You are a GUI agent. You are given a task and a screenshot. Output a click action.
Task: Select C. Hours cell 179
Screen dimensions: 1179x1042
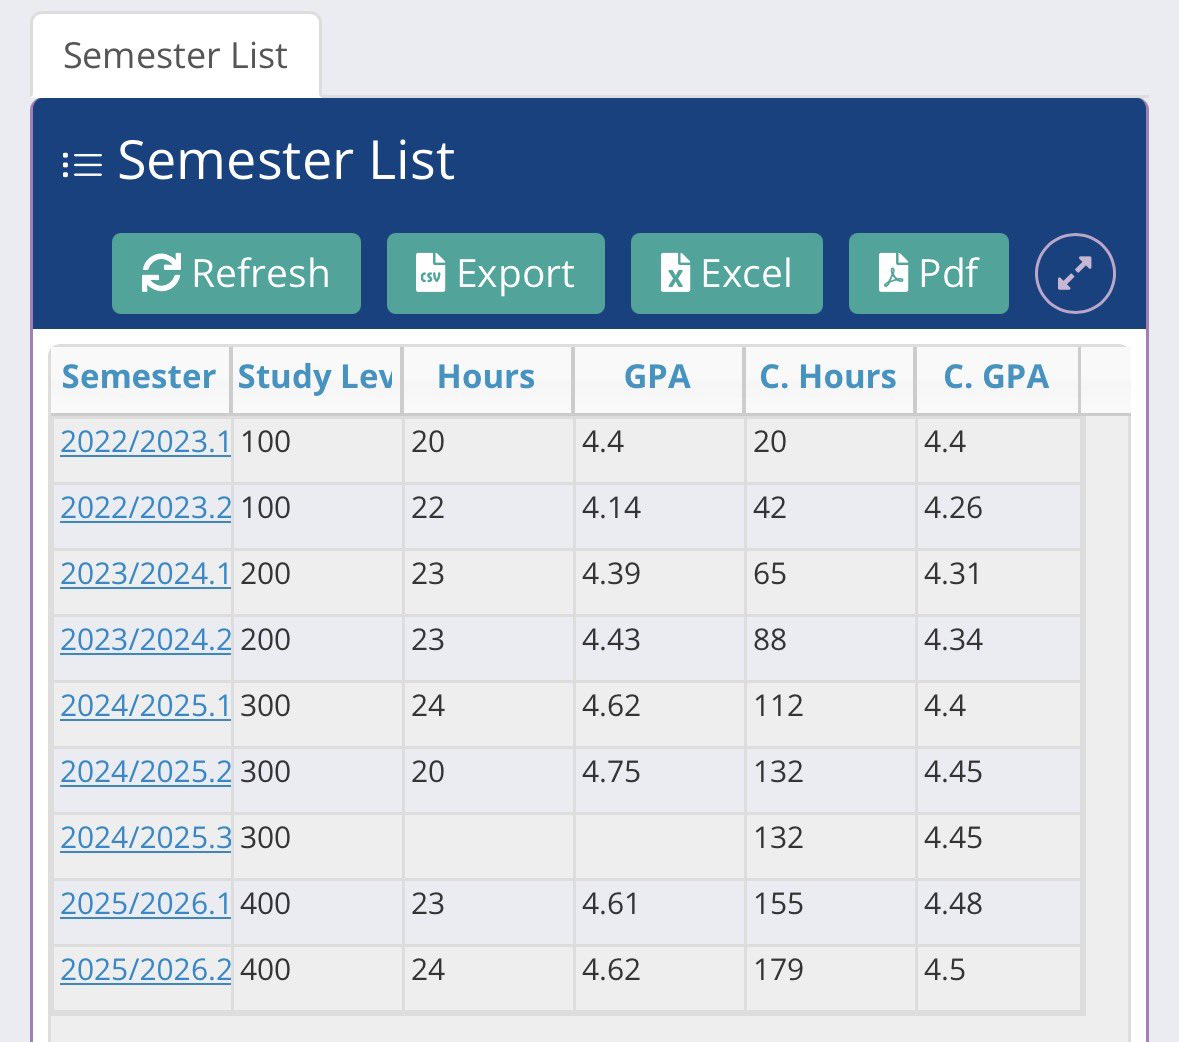[831, 978]
